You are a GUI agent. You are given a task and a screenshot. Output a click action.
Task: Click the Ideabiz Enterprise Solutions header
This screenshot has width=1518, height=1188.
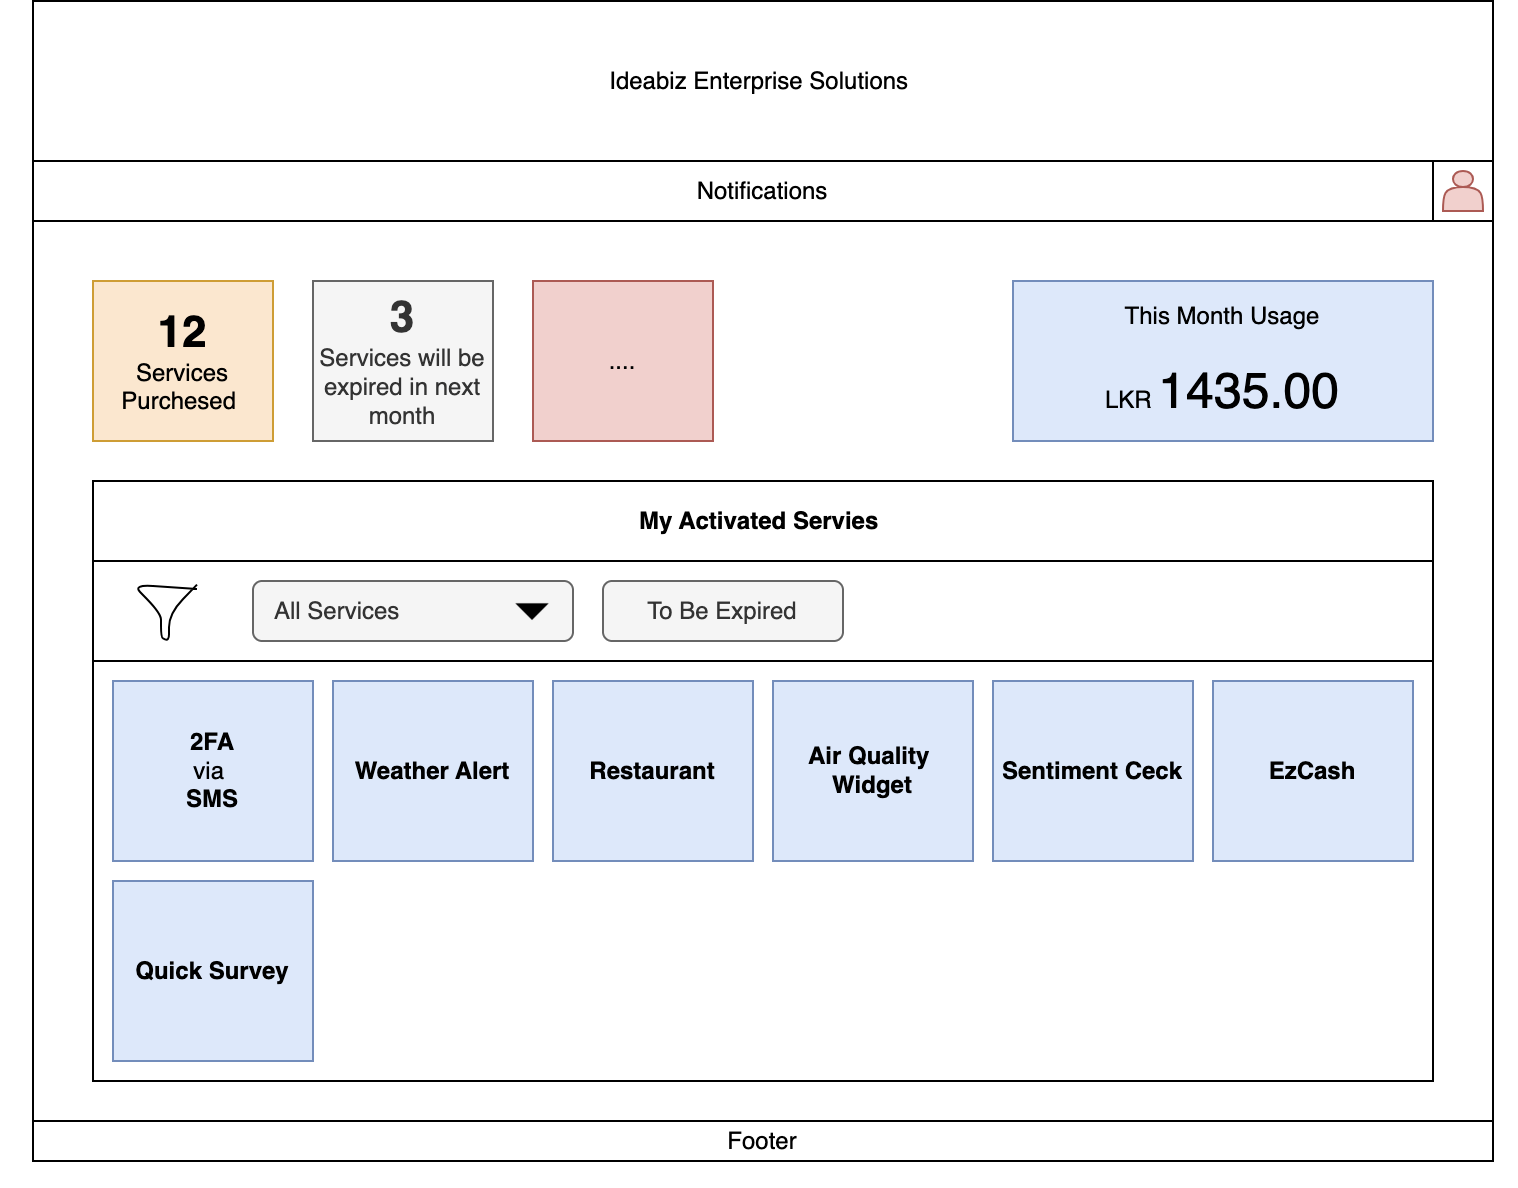tap(763, 81)
